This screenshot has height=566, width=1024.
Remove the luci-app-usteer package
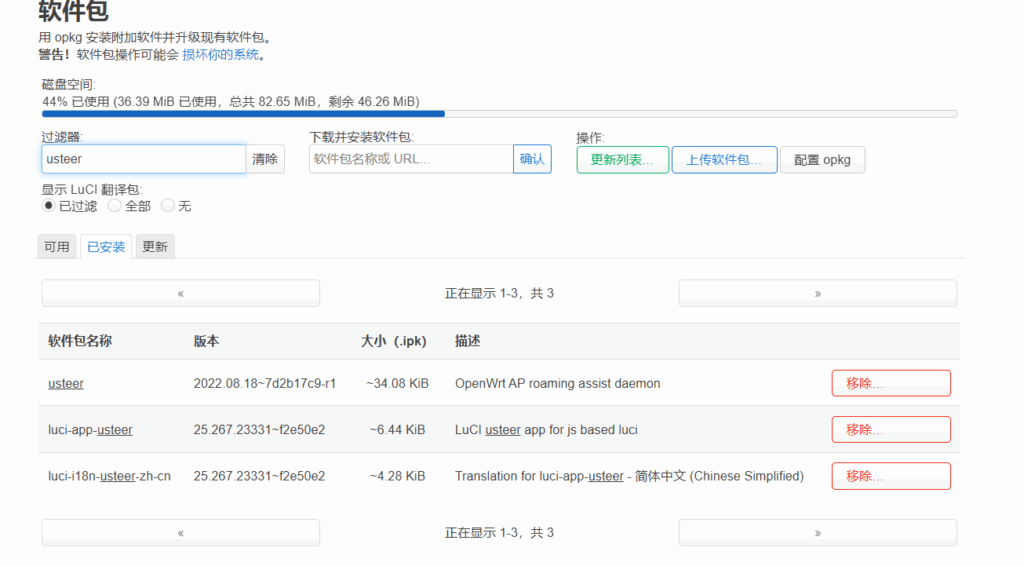tap(890, 430)
